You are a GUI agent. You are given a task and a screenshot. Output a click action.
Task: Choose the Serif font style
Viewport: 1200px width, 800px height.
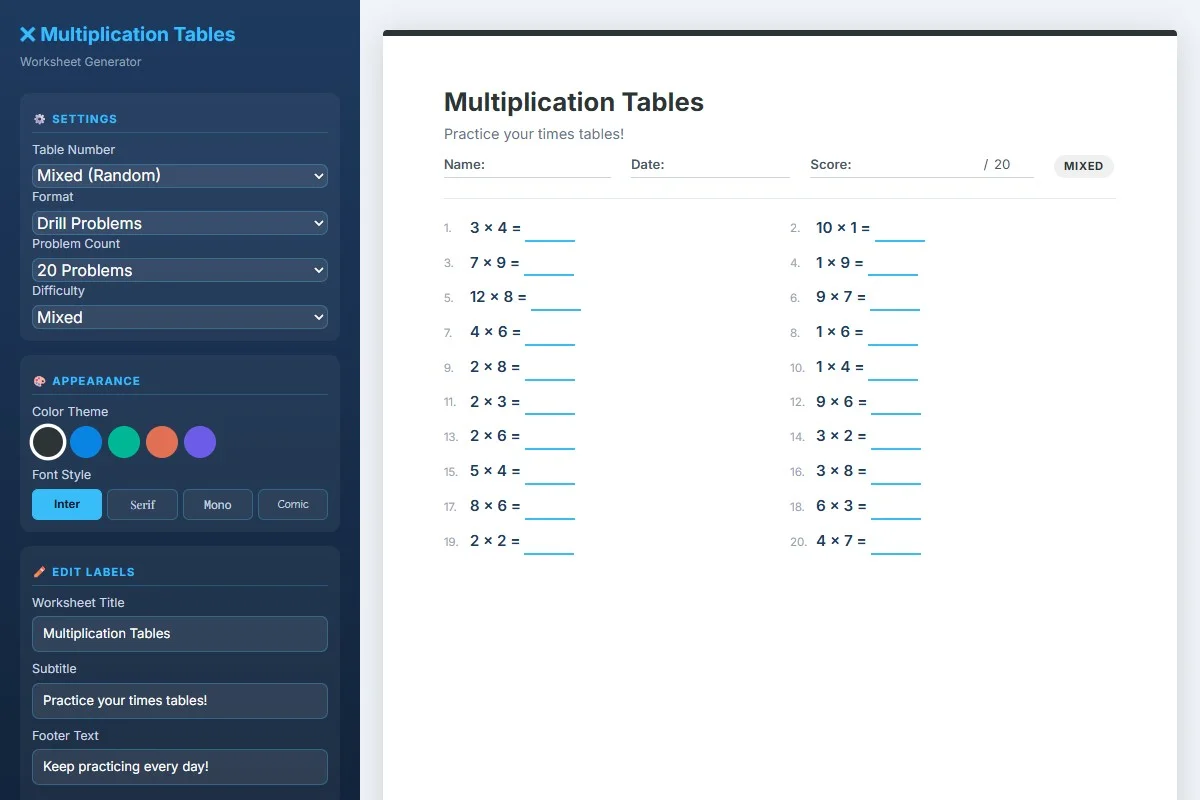click(x=142, y=504)
